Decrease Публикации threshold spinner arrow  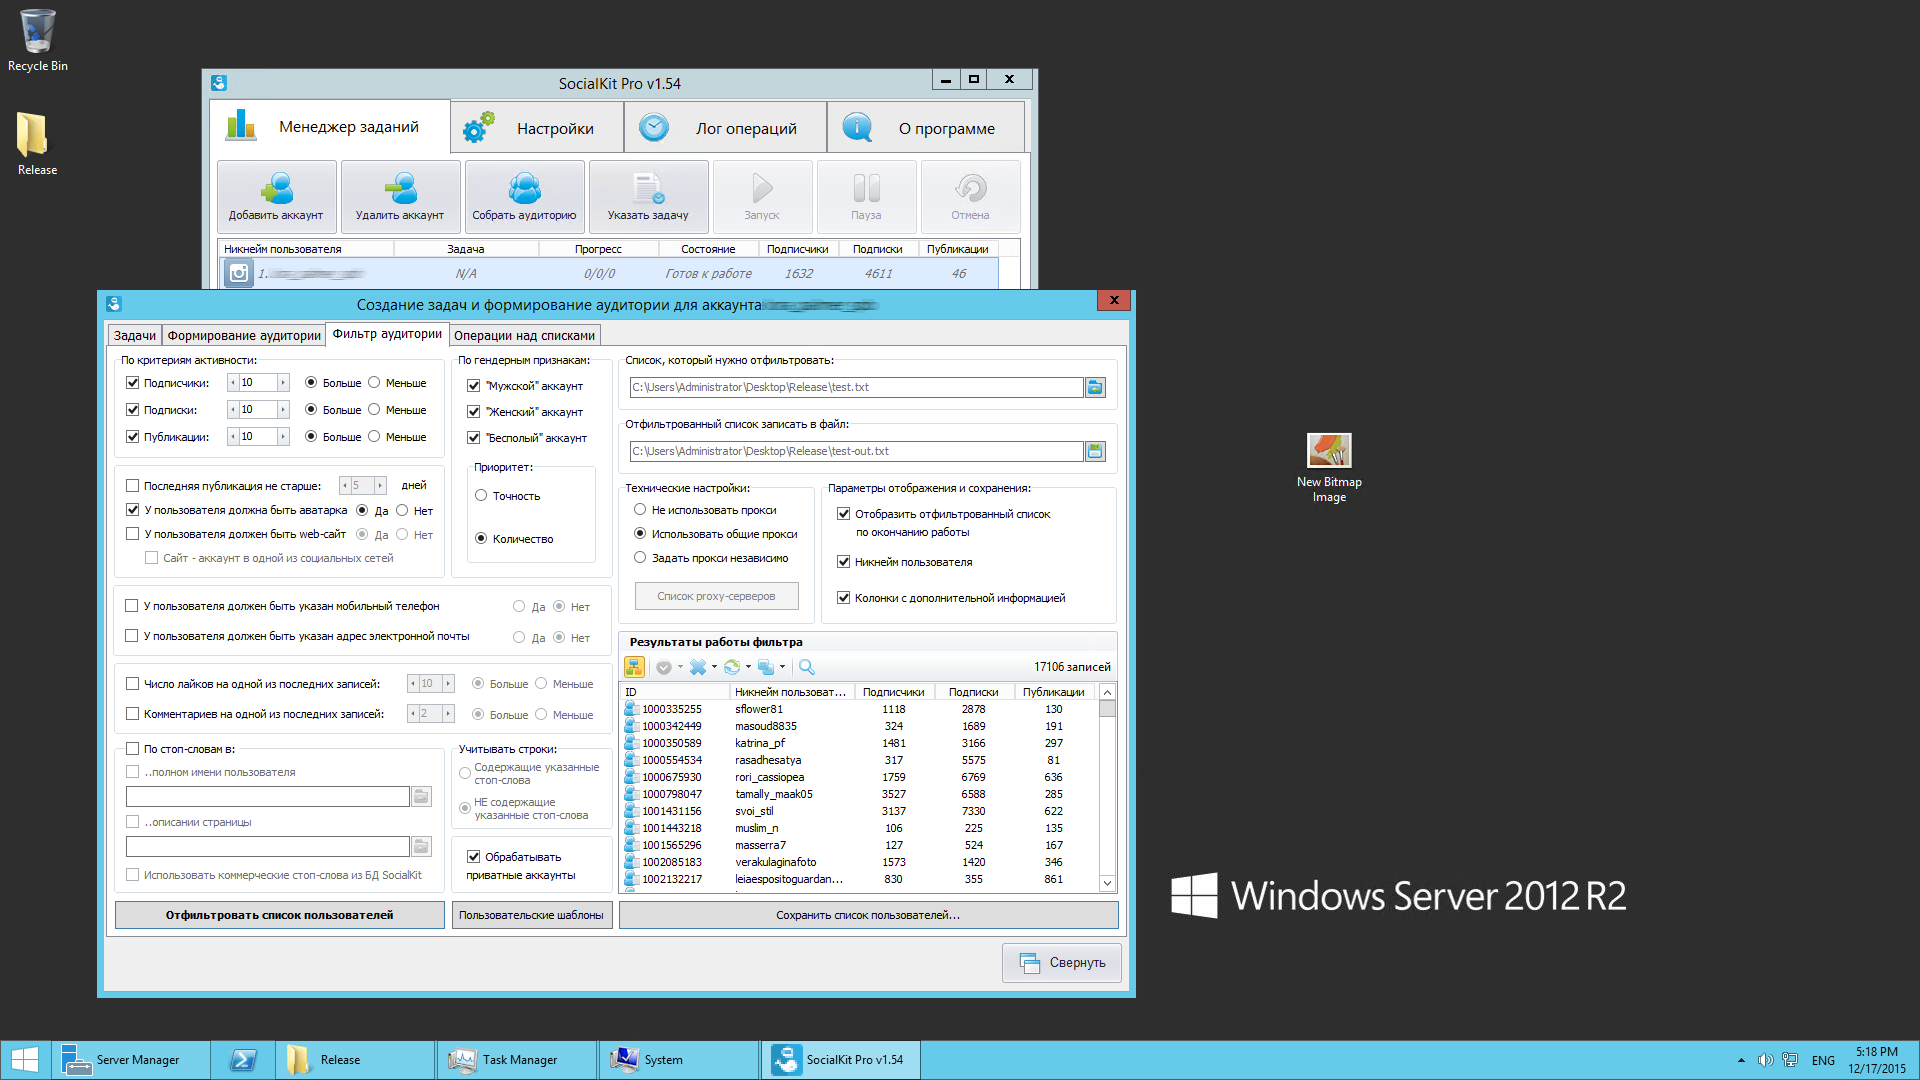click(233, 437)
